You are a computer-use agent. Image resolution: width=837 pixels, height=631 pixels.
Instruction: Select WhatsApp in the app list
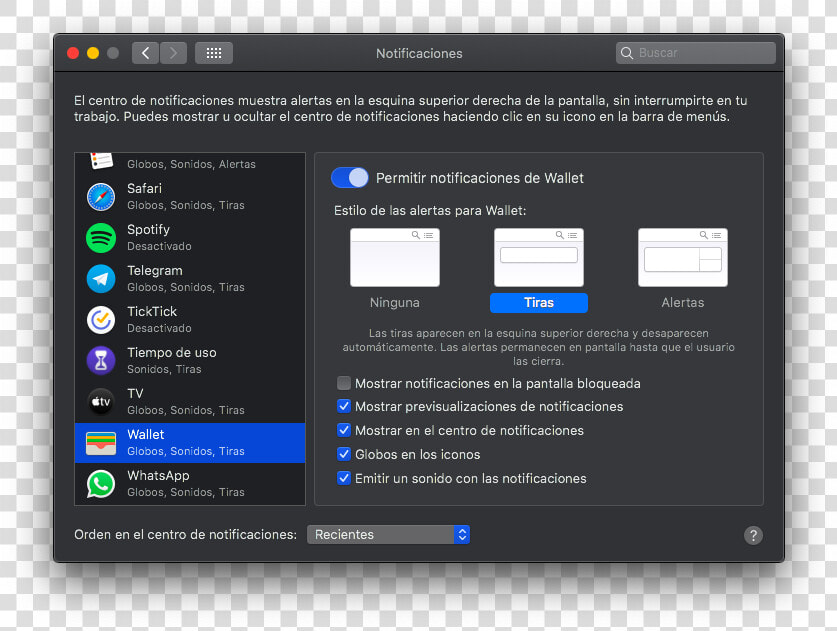tap(190, 484)
